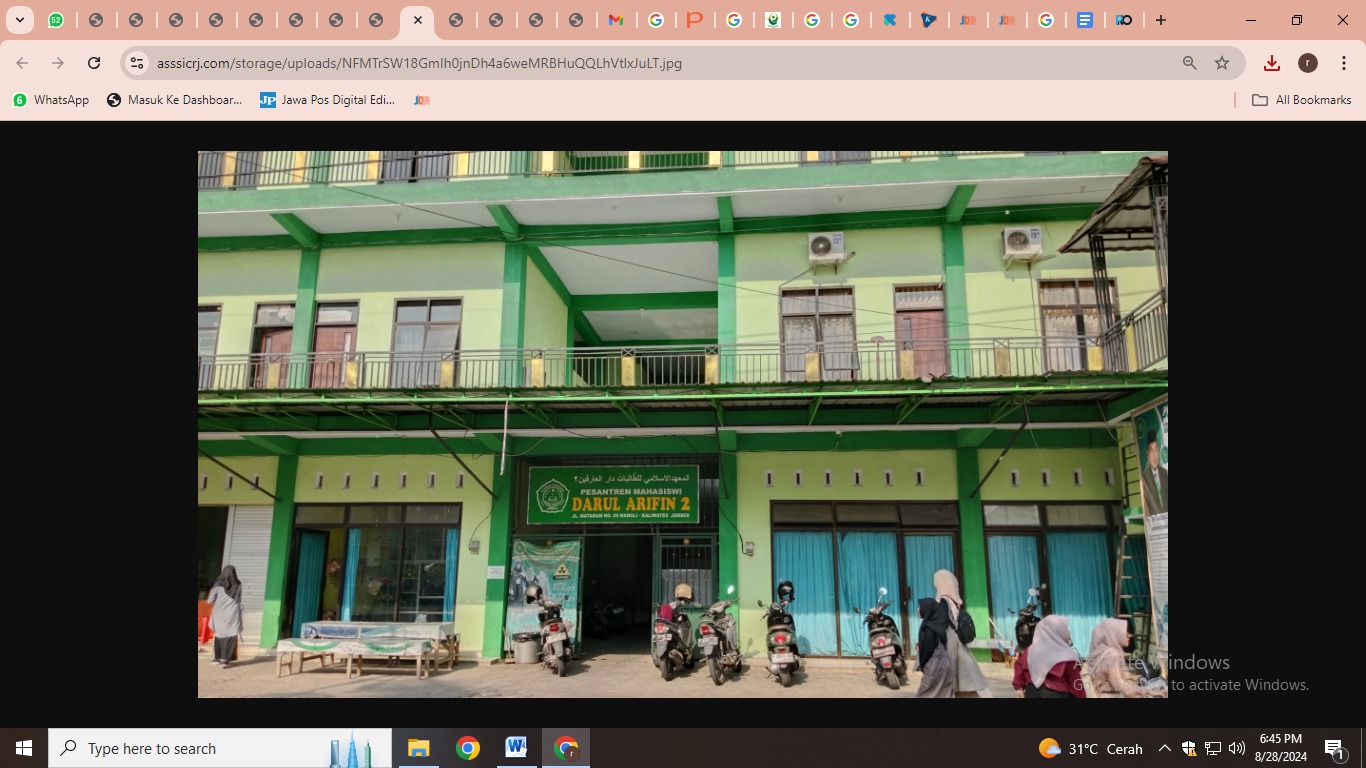
Task: Open the Windows Start menu
Action: click(x=24, y=748)
